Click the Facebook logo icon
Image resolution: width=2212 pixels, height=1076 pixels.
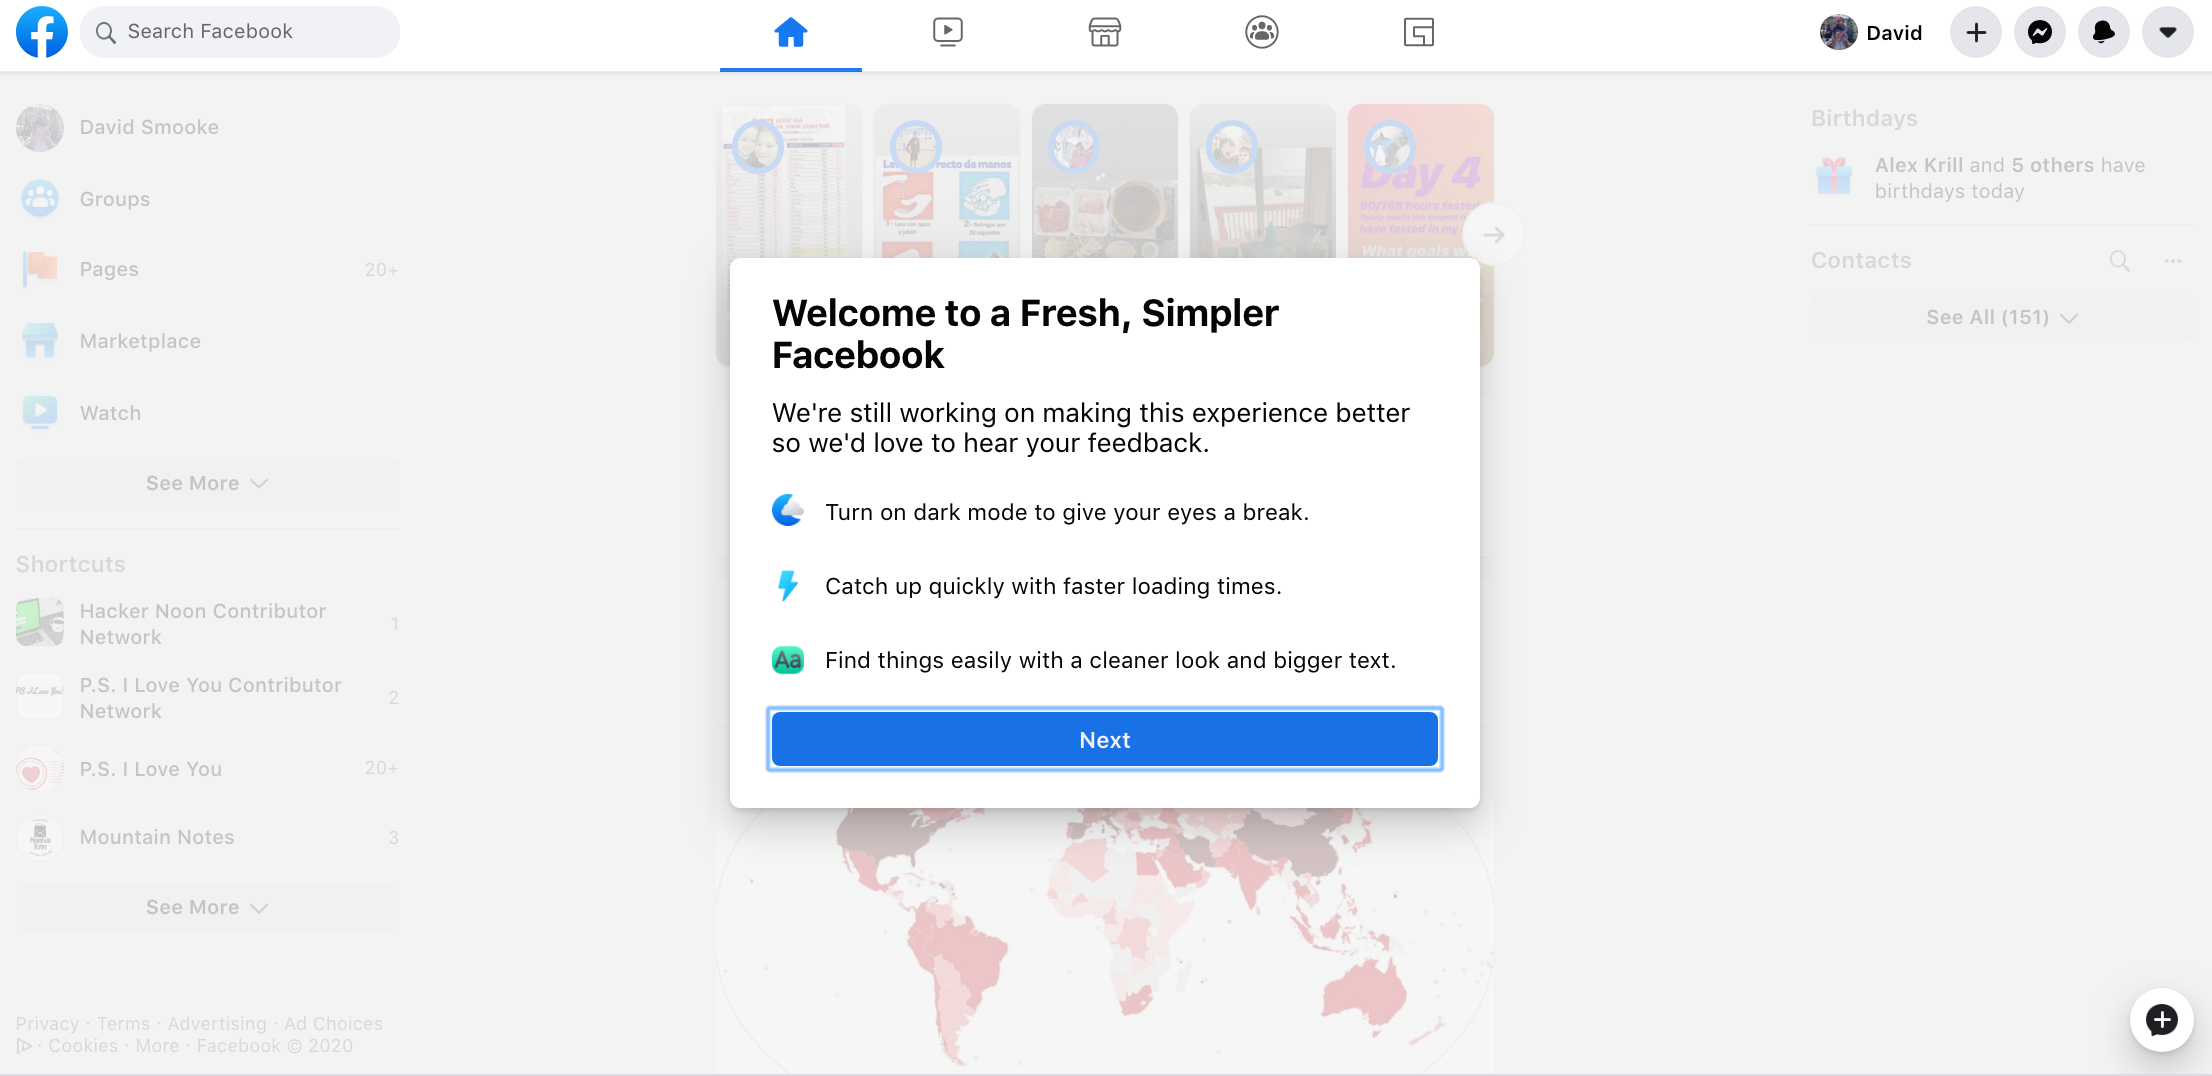pyautogui.click(x=42, y=32)
